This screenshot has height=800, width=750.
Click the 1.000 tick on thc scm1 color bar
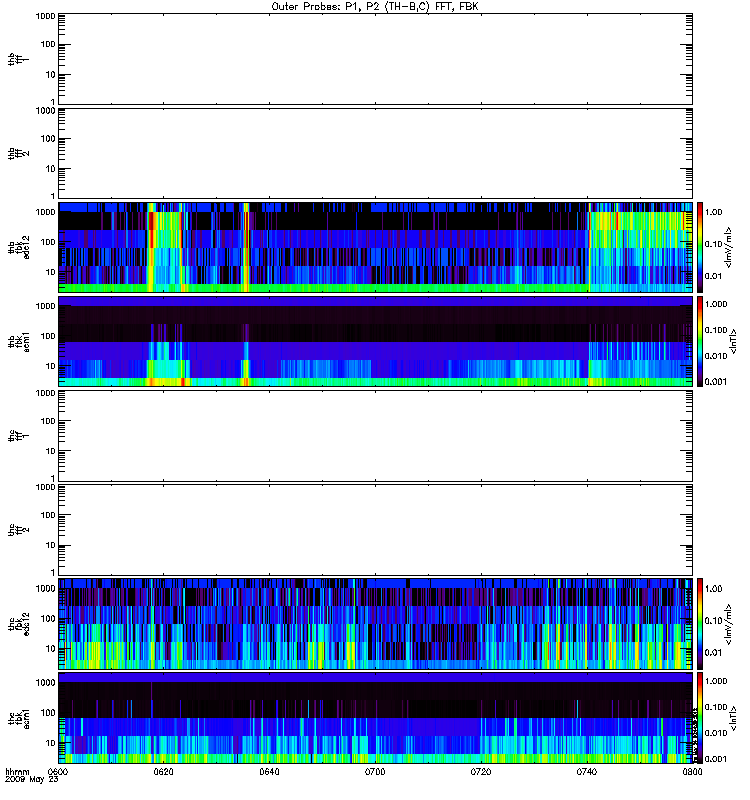pos(716,681)
